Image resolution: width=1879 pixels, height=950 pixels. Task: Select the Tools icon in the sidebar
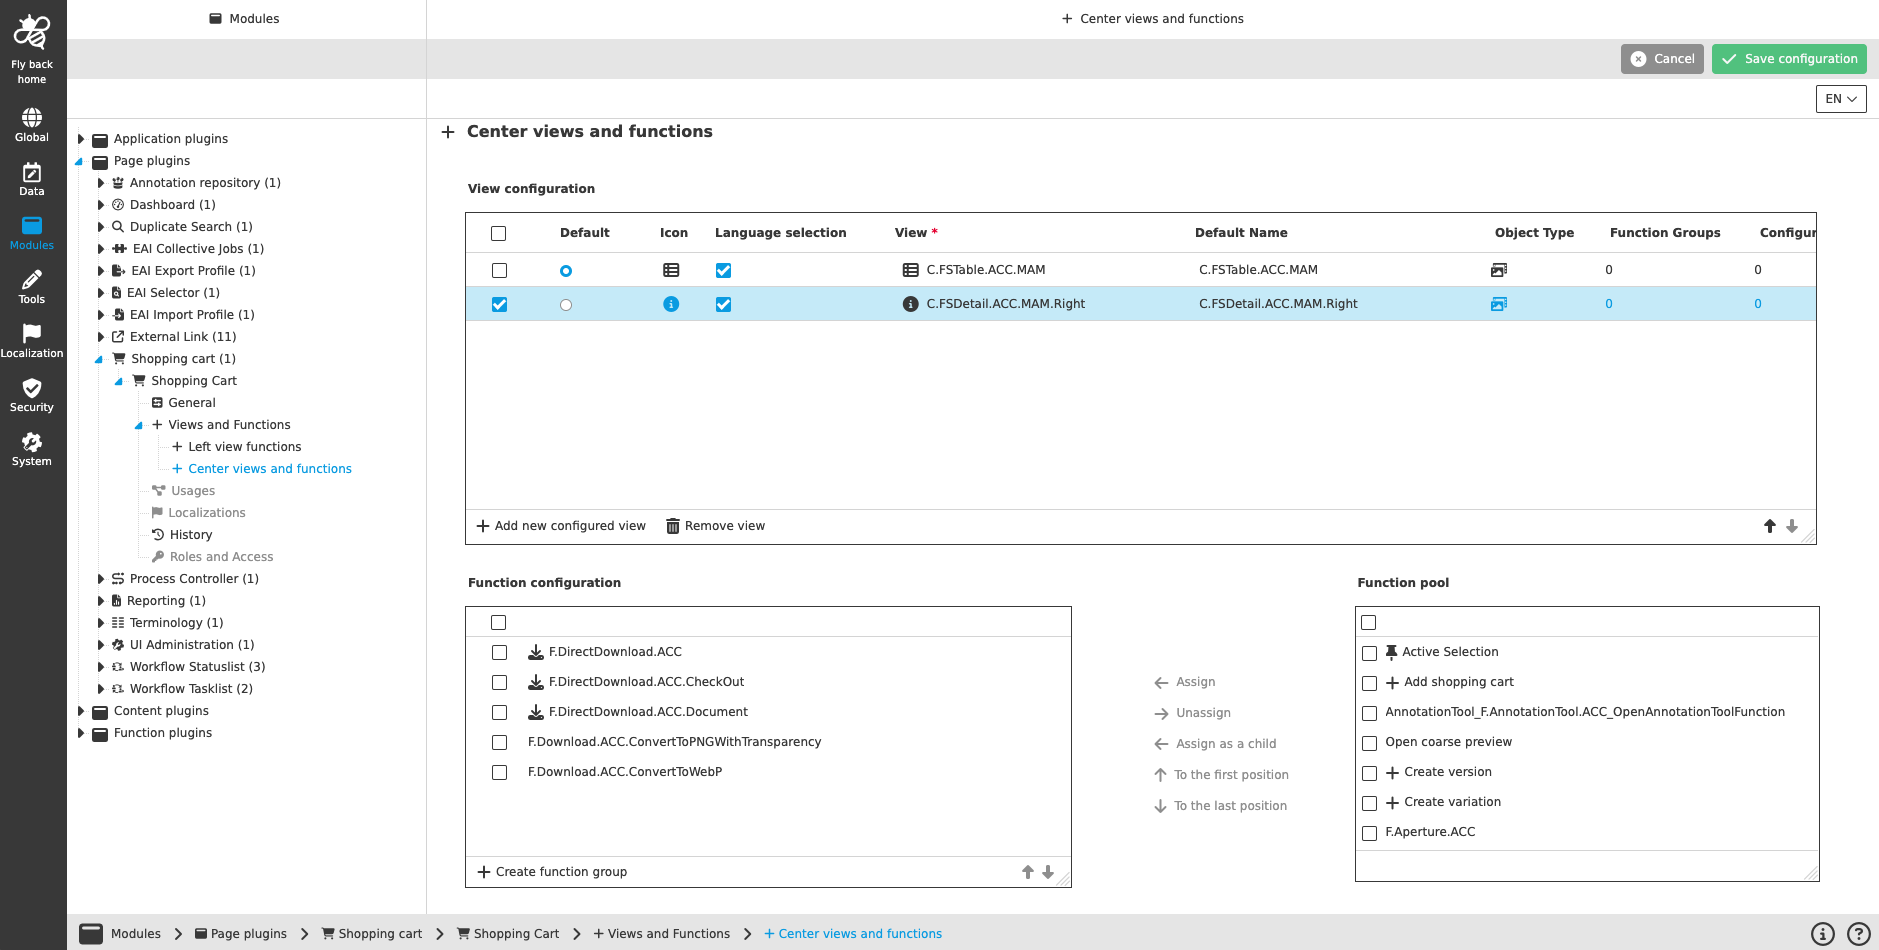click(31, 283)
